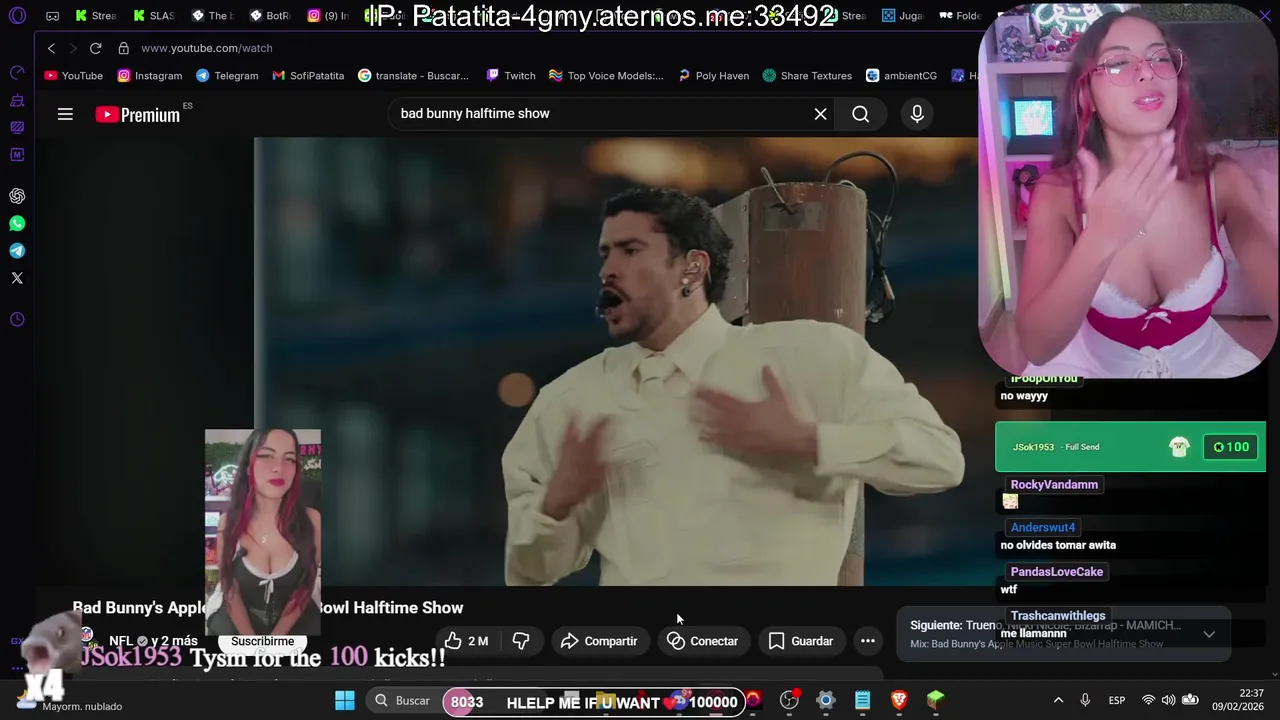This screenshot has height=720, width=1280.
Task: Click the Conectar button
Action: (702, 641)
